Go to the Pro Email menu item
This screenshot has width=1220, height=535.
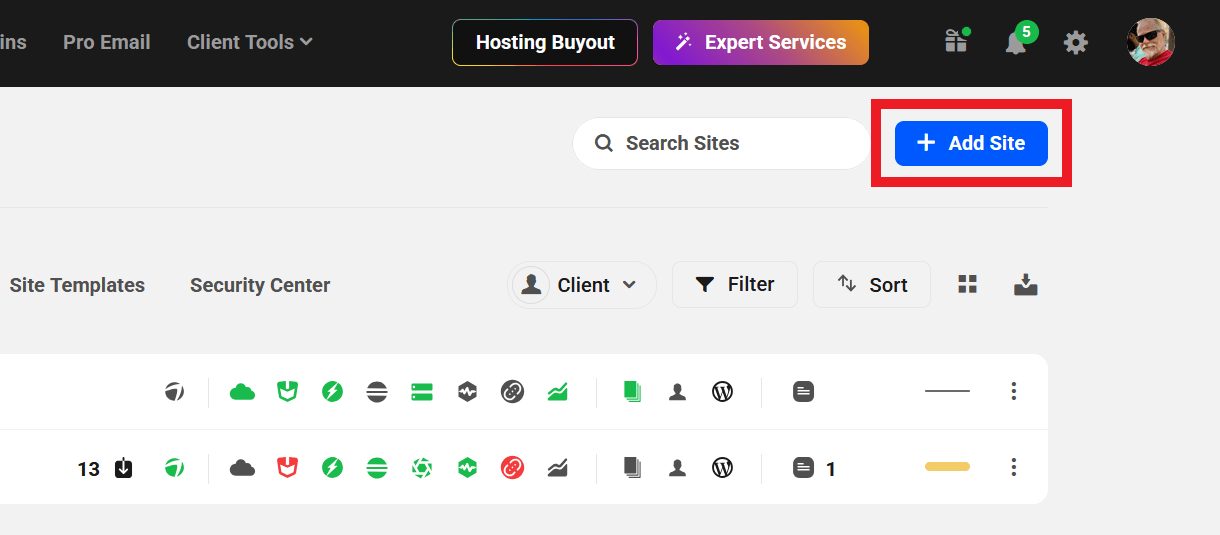click(106, 42)
